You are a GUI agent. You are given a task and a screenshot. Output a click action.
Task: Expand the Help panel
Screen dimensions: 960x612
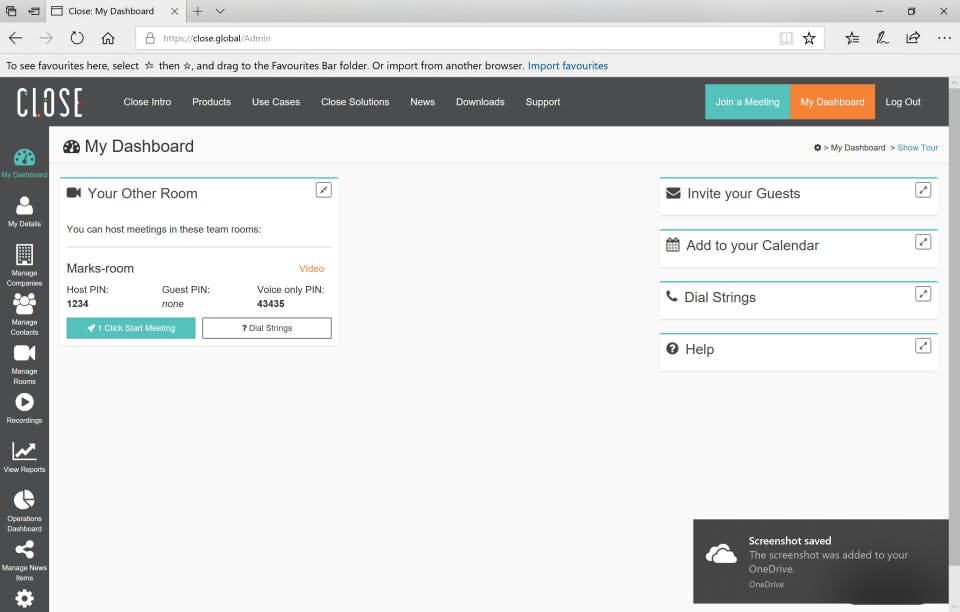pos(923,346)
